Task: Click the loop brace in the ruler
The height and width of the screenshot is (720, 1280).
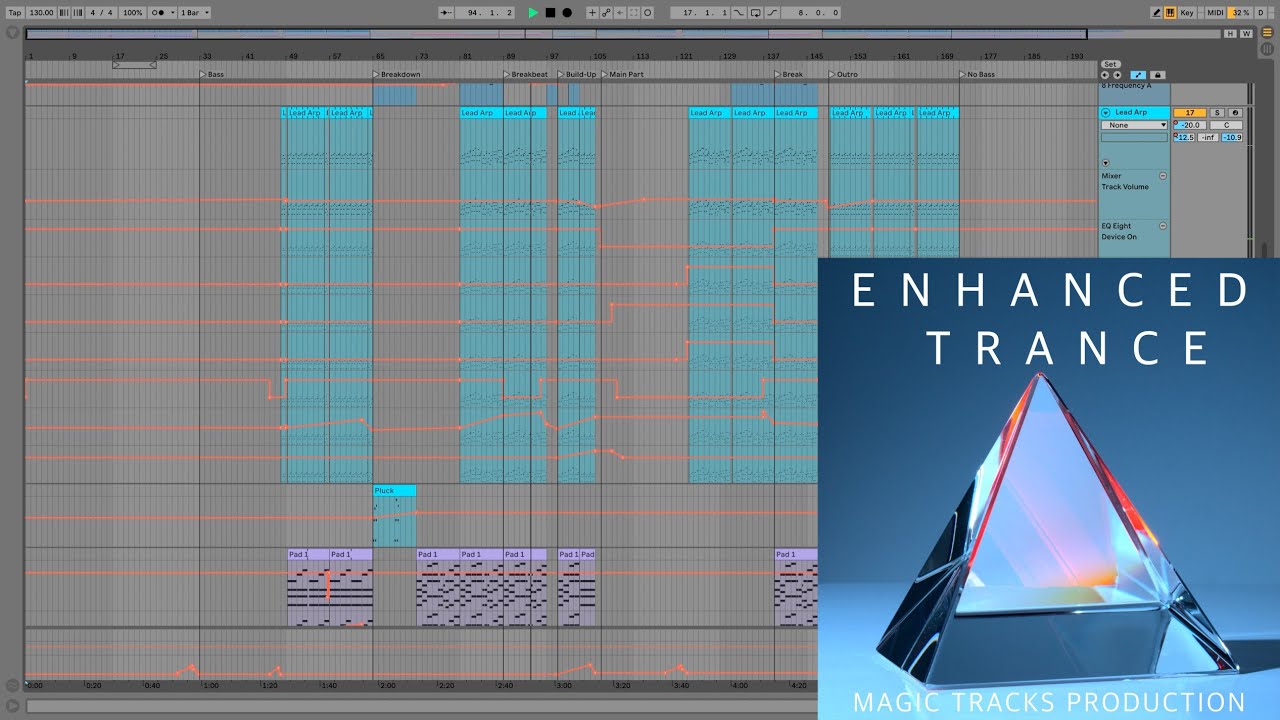Action: click(134, 65)
